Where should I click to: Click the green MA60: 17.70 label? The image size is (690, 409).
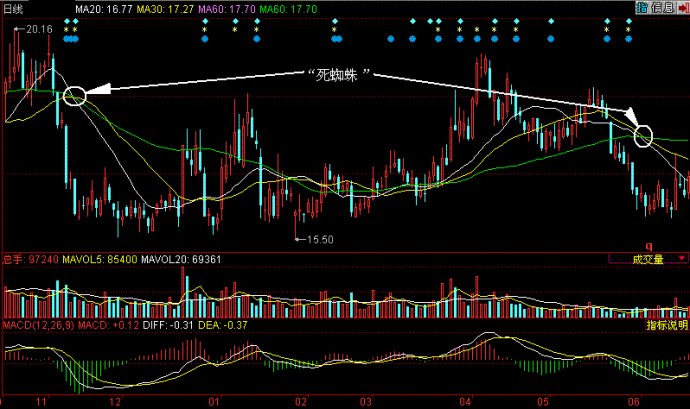coord(288,9)
